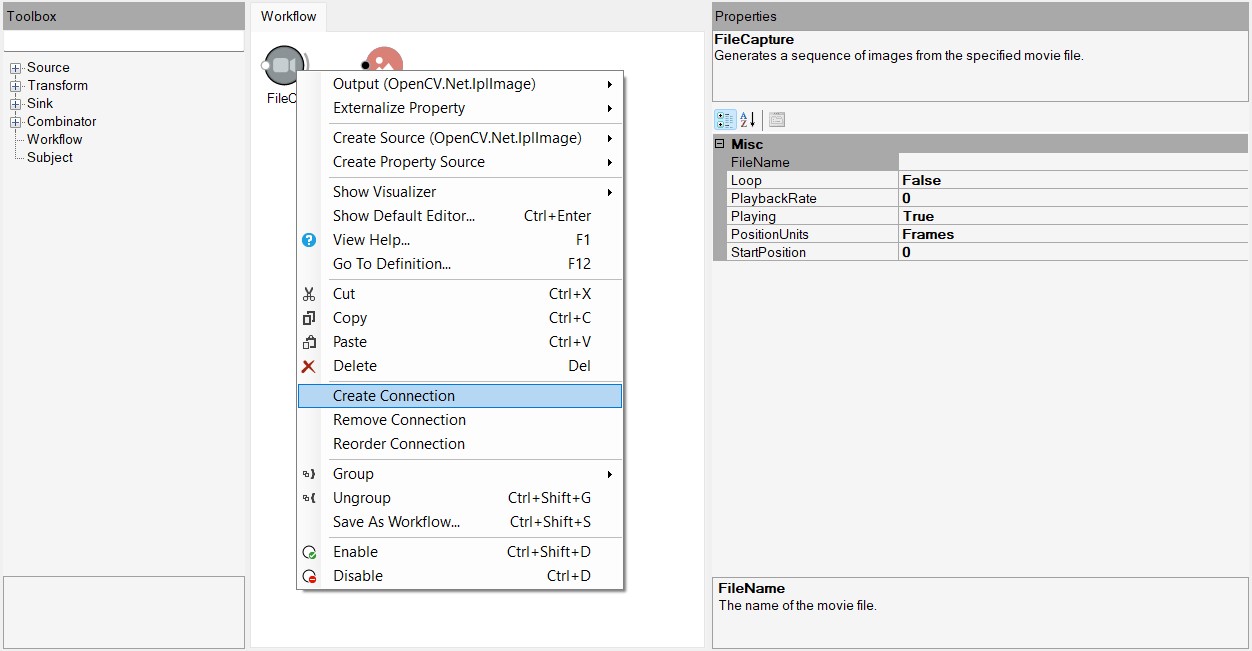Choose Show Default Editor menu item
Viewport: 1252px width, 651px height.
(460, 216)
